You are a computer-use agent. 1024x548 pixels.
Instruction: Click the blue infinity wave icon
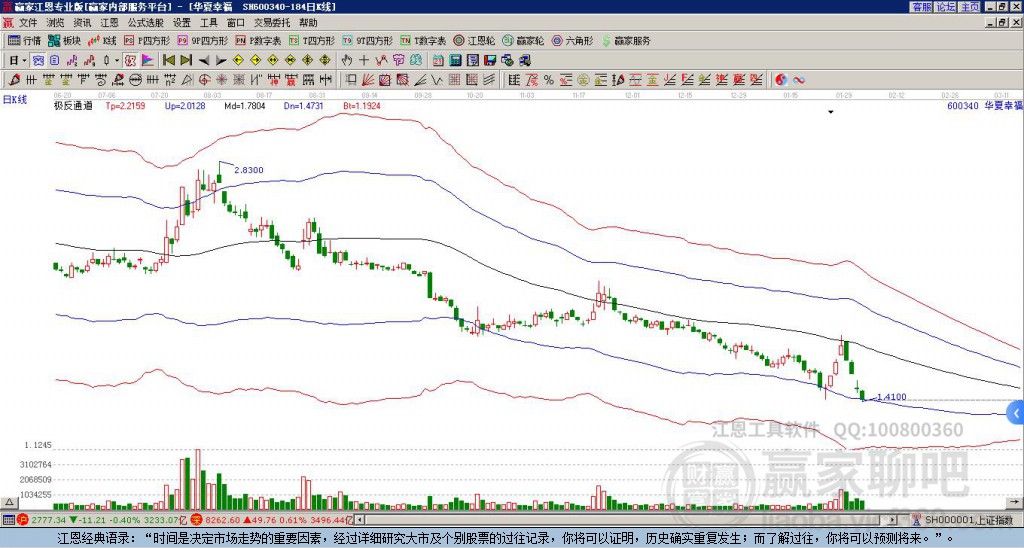point(798,80)
